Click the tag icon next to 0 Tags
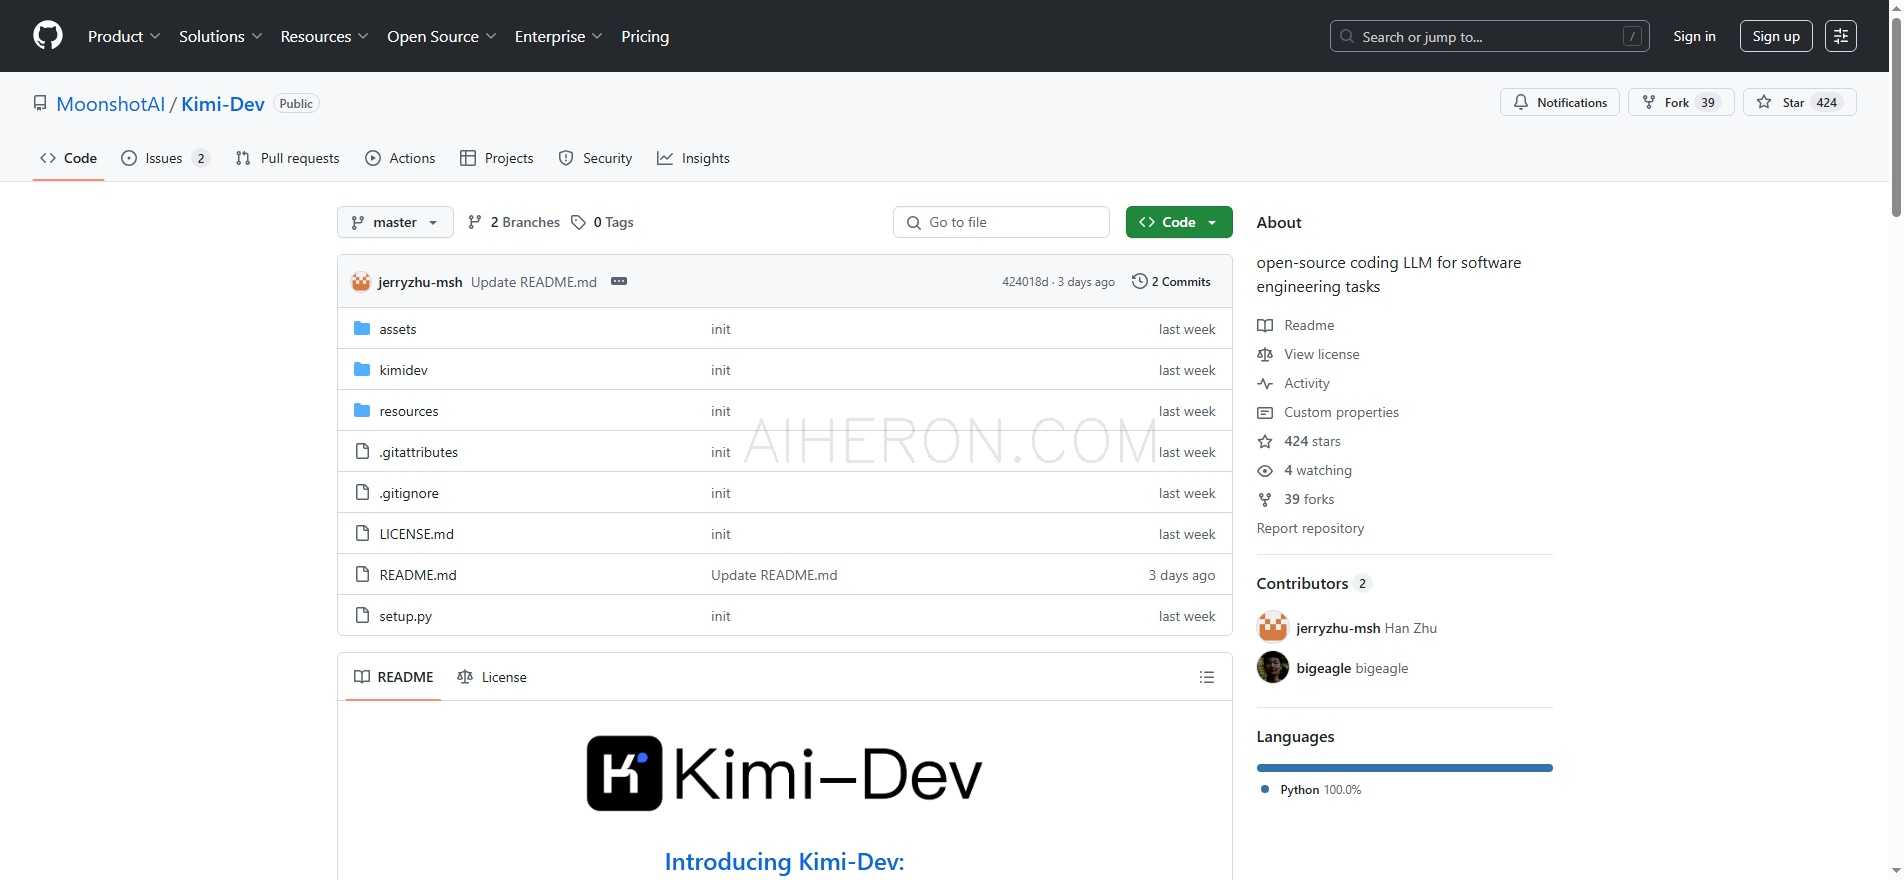 pyautogui.click(x=578, y=222)
